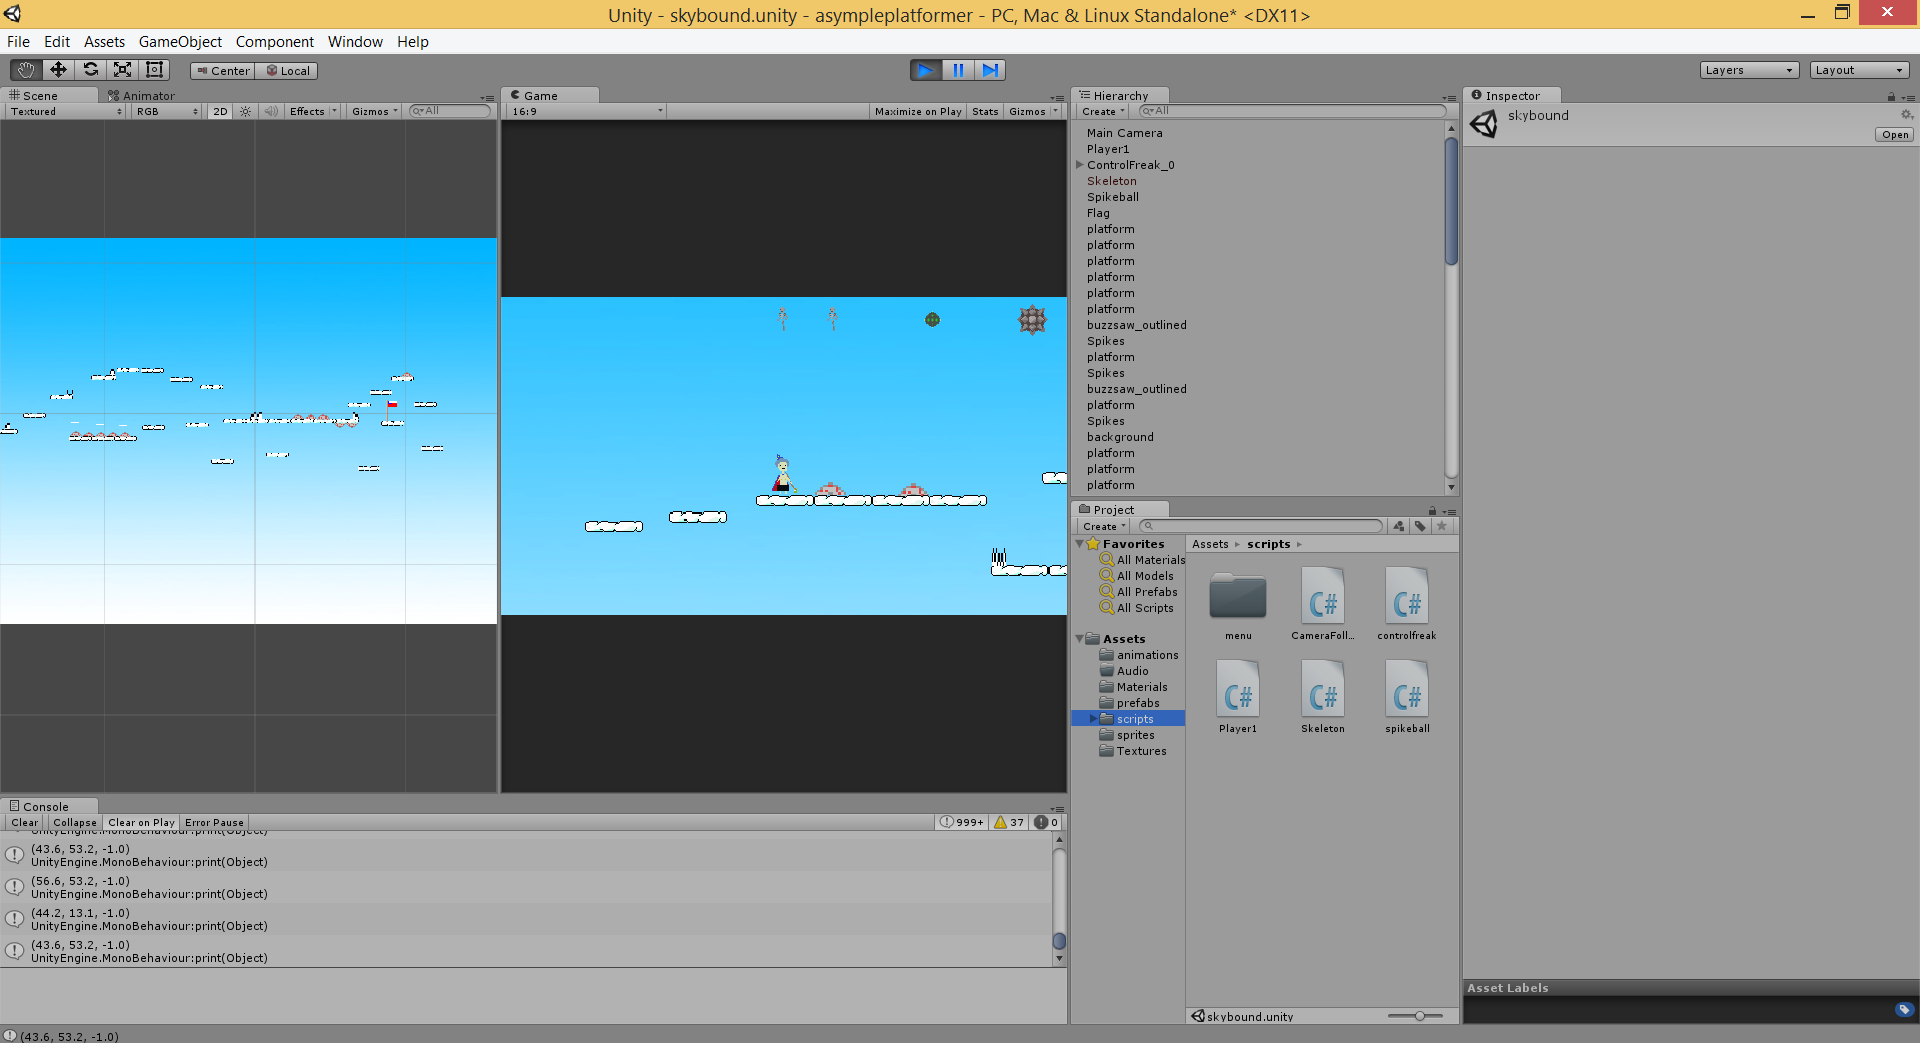
Task: Search by Label icon in Project
Action: click(x=1420, y=527)
